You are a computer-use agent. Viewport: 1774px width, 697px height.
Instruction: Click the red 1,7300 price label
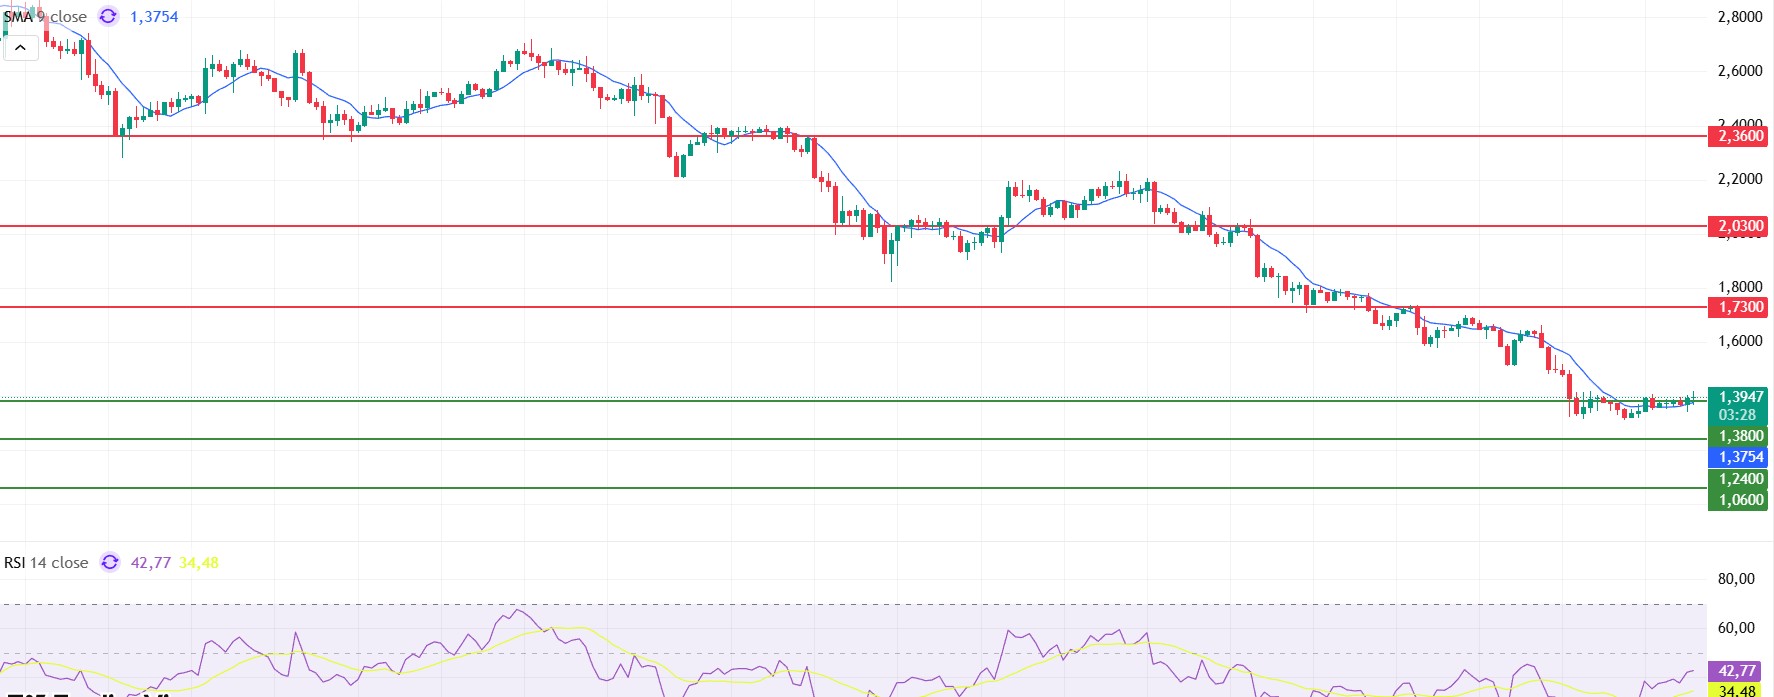[1740, 307]
